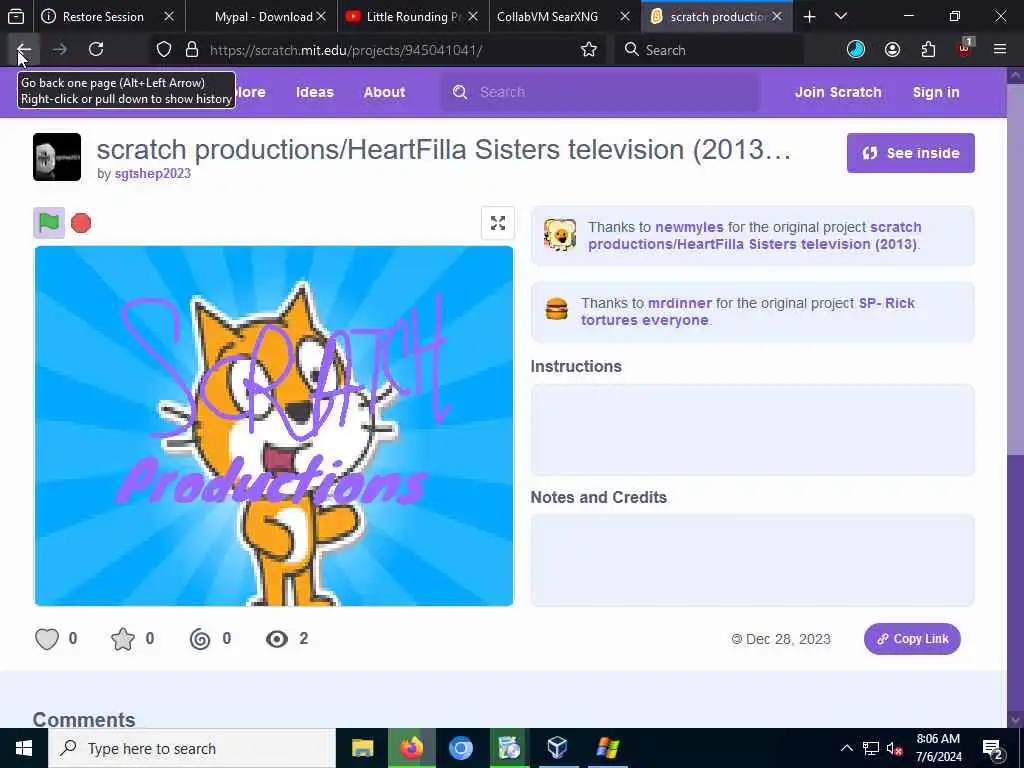Open the Firefox View icon
Screen dimensions: 1024x768
(x=16, y=16)
